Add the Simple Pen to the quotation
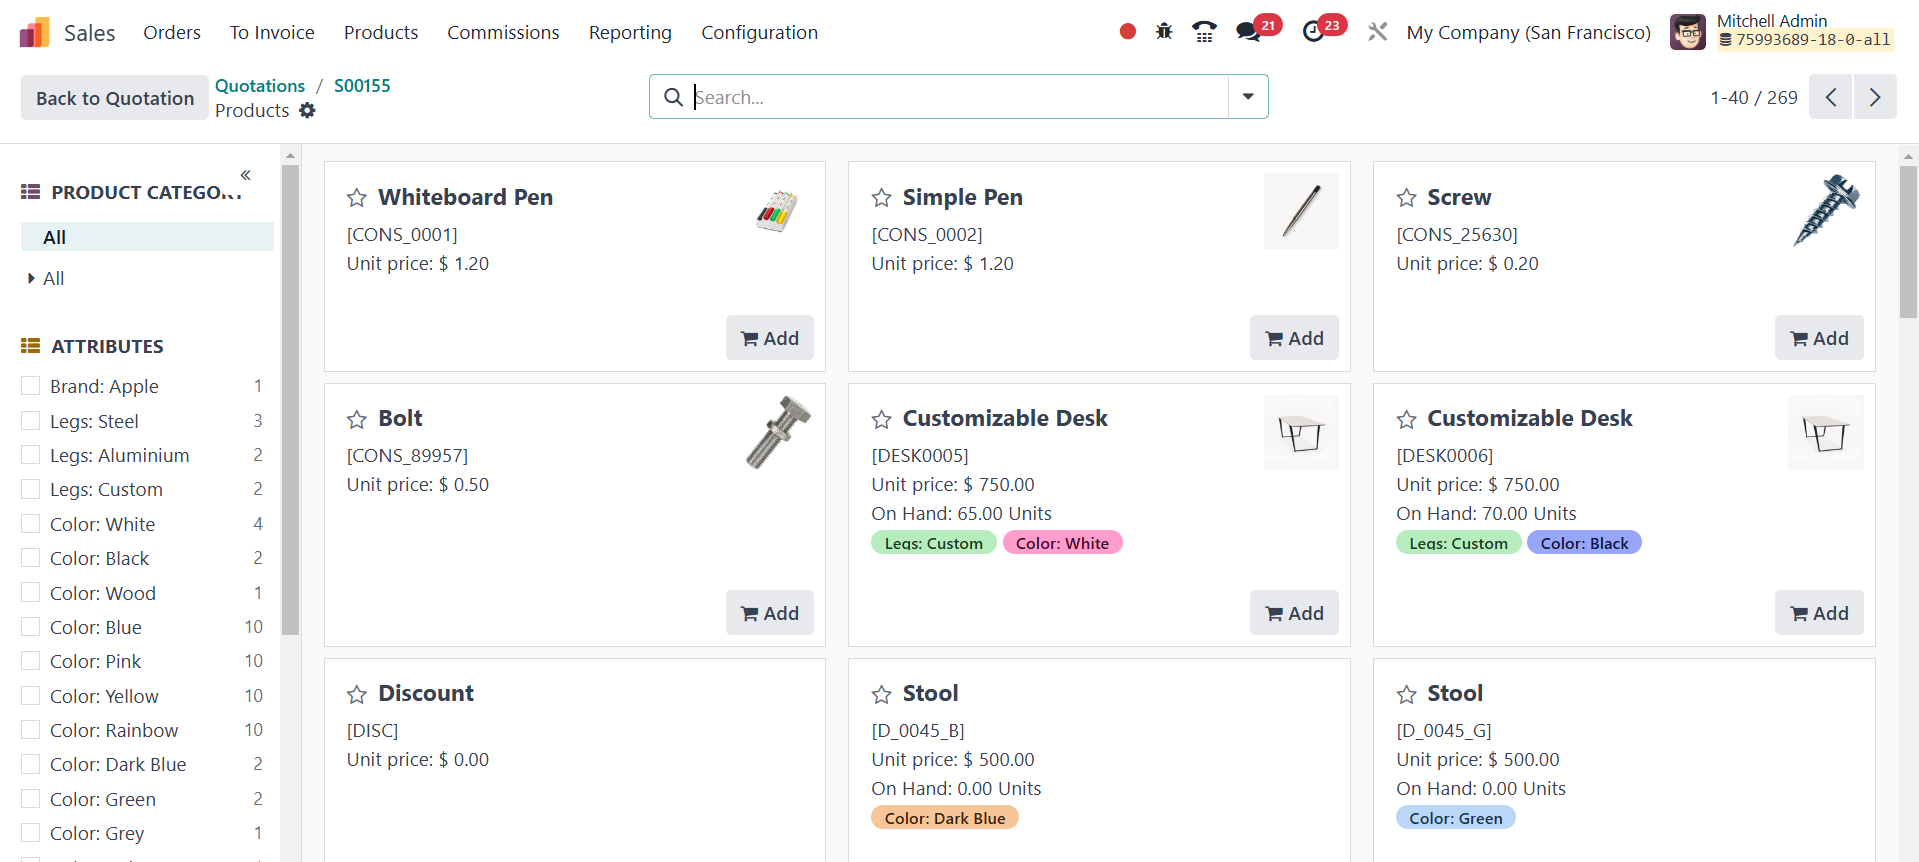 (1294, 338)
